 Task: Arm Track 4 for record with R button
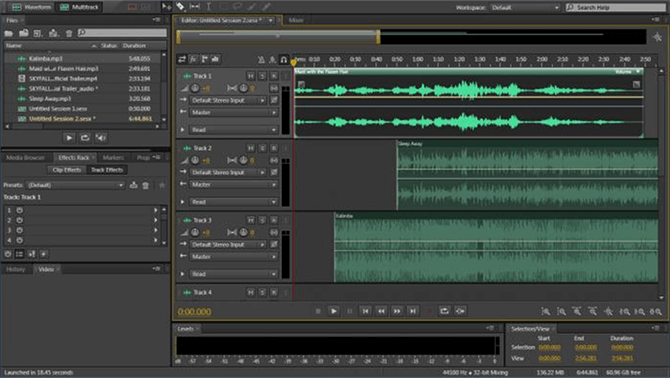[x=274, y=292]
